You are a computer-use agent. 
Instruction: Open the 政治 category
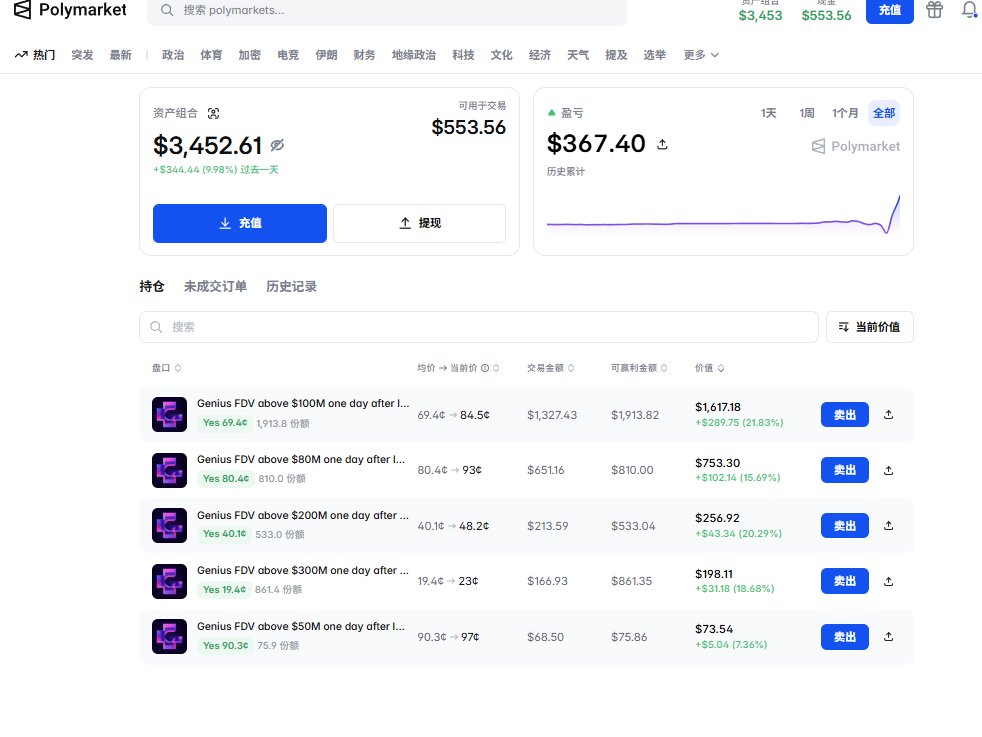coord(173,55)
